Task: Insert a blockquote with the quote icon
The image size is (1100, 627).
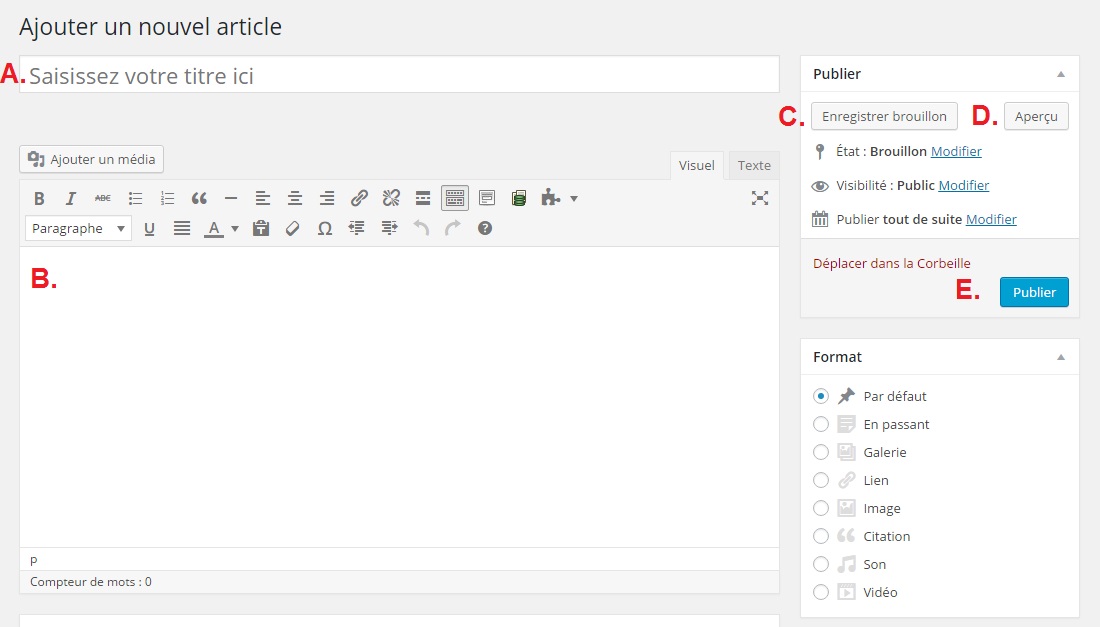Action: pos(199,198)
